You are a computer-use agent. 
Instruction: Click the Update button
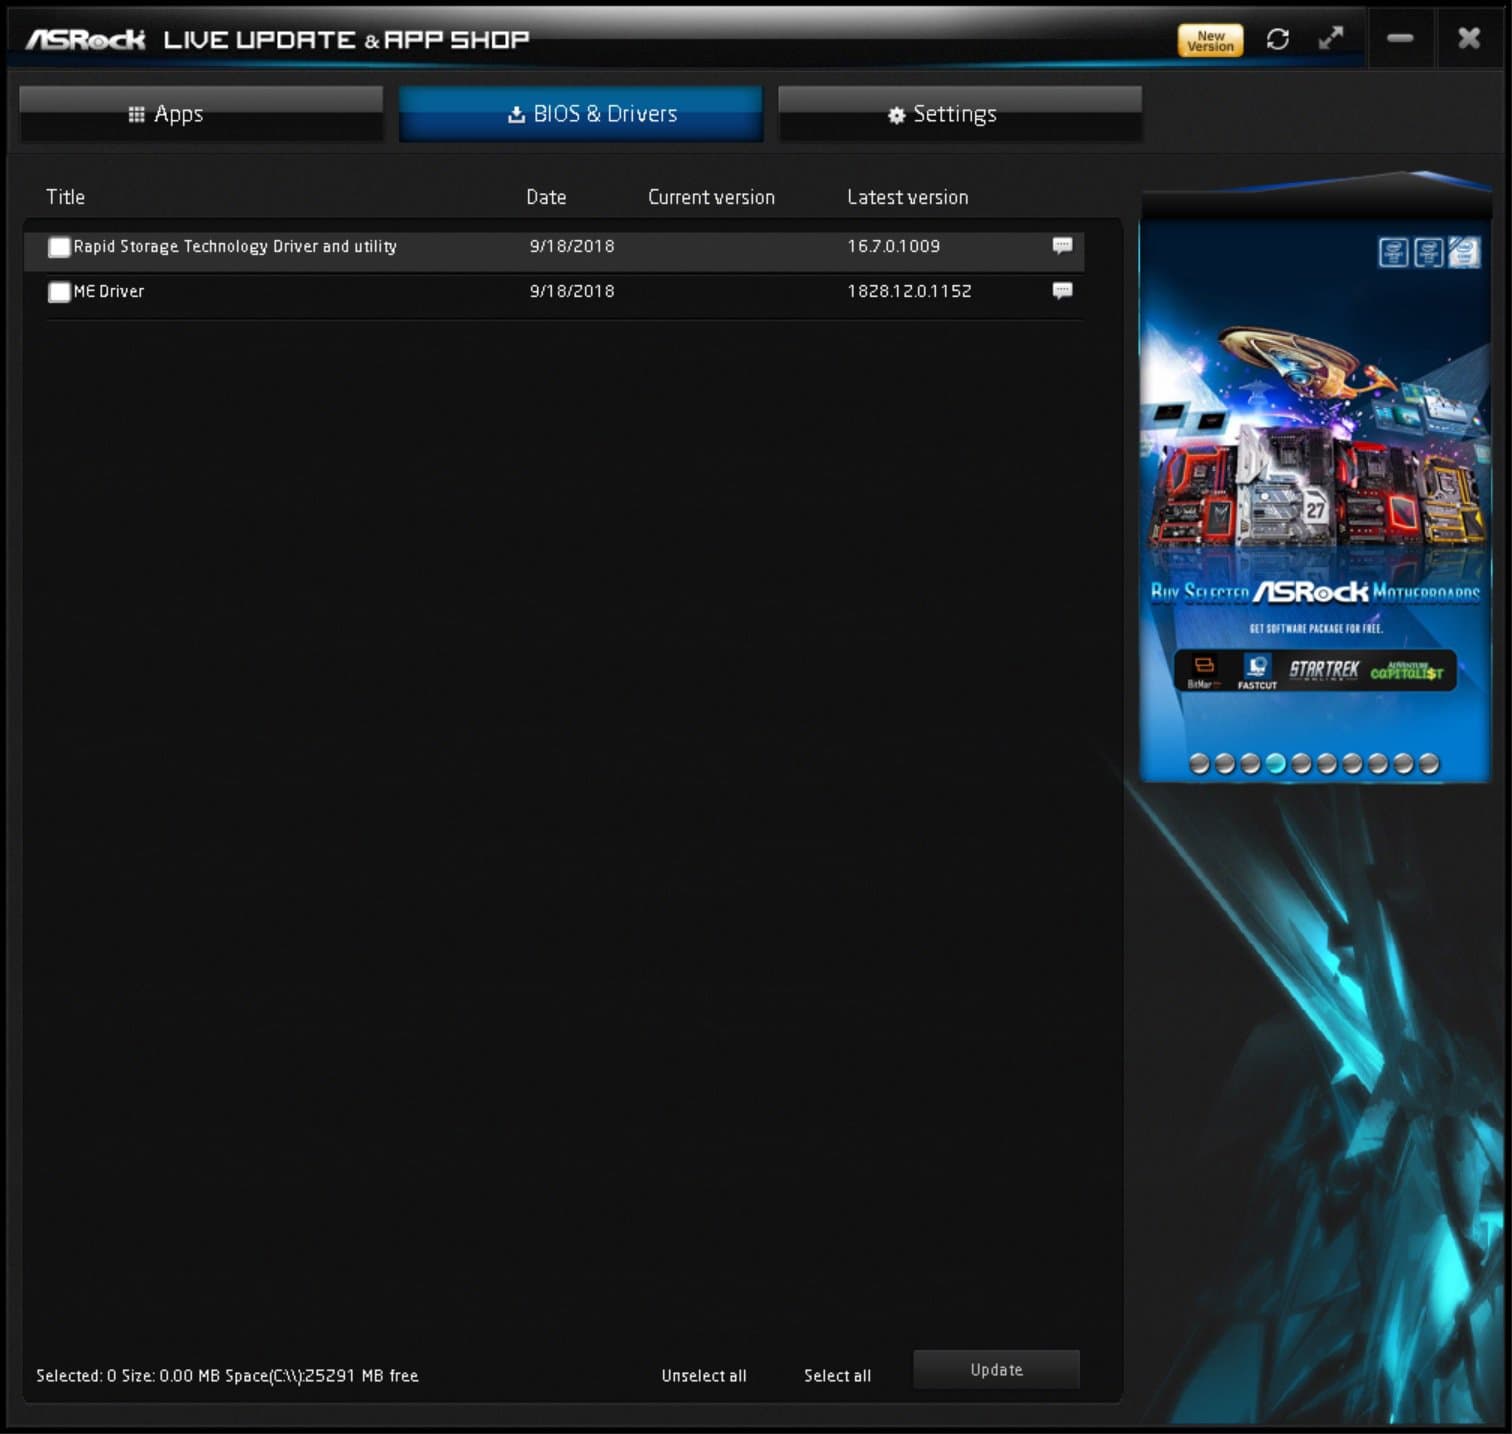(996, 1370)
